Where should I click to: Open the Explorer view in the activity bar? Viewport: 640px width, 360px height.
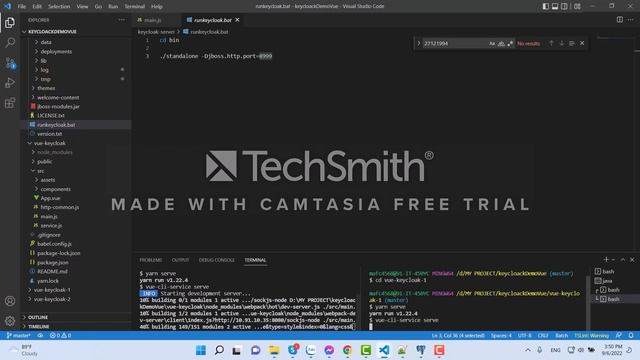tap(10, 22)
